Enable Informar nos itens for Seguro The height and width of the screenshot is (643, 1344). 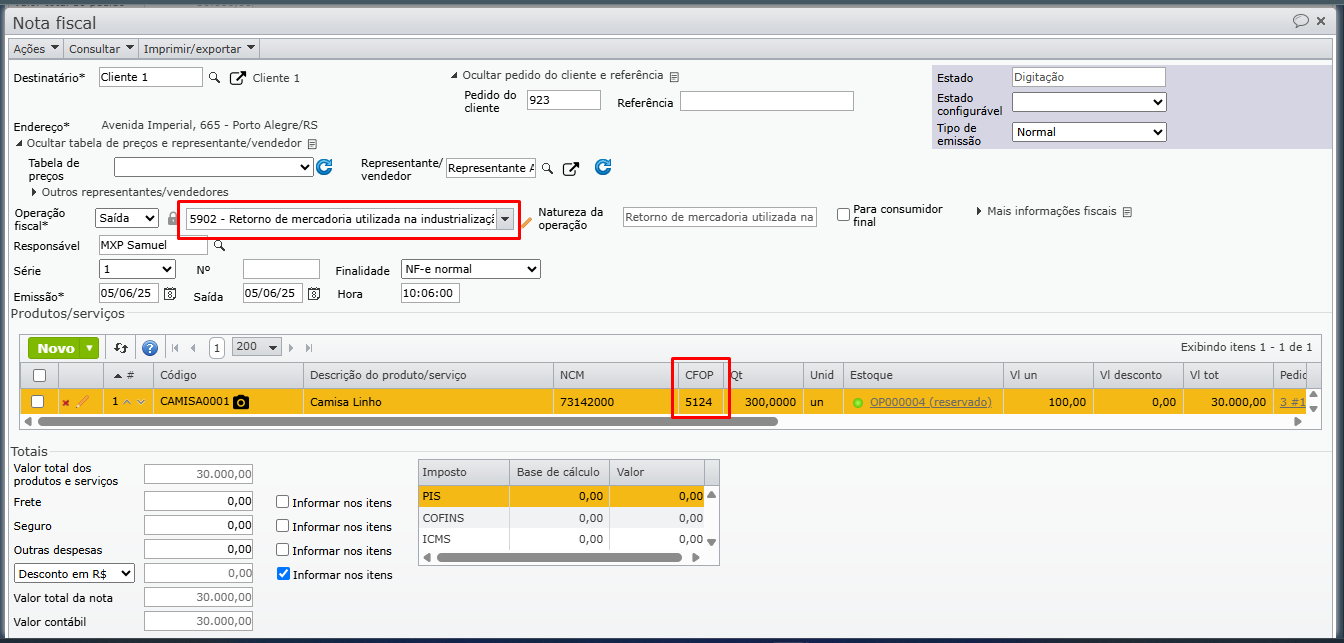click(283, 526)
